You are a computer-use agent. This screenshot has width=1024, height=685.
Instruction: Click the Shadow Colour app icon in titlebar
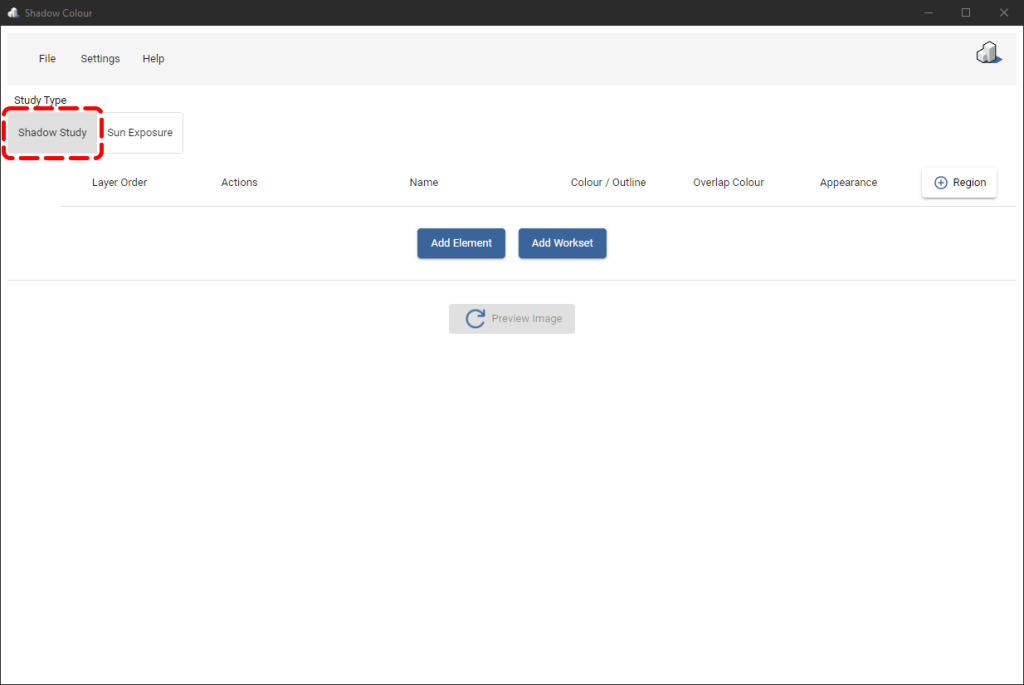[13, 12]
